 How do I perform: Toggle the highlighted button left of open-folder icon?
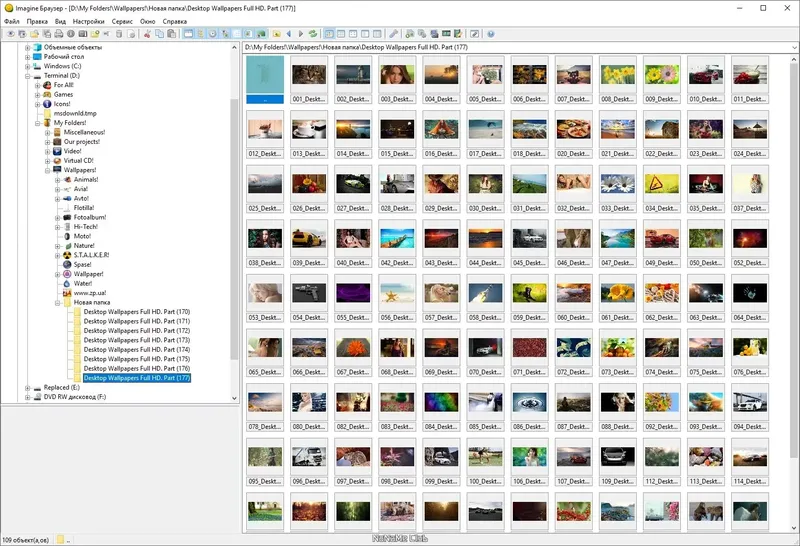[261, 34]
